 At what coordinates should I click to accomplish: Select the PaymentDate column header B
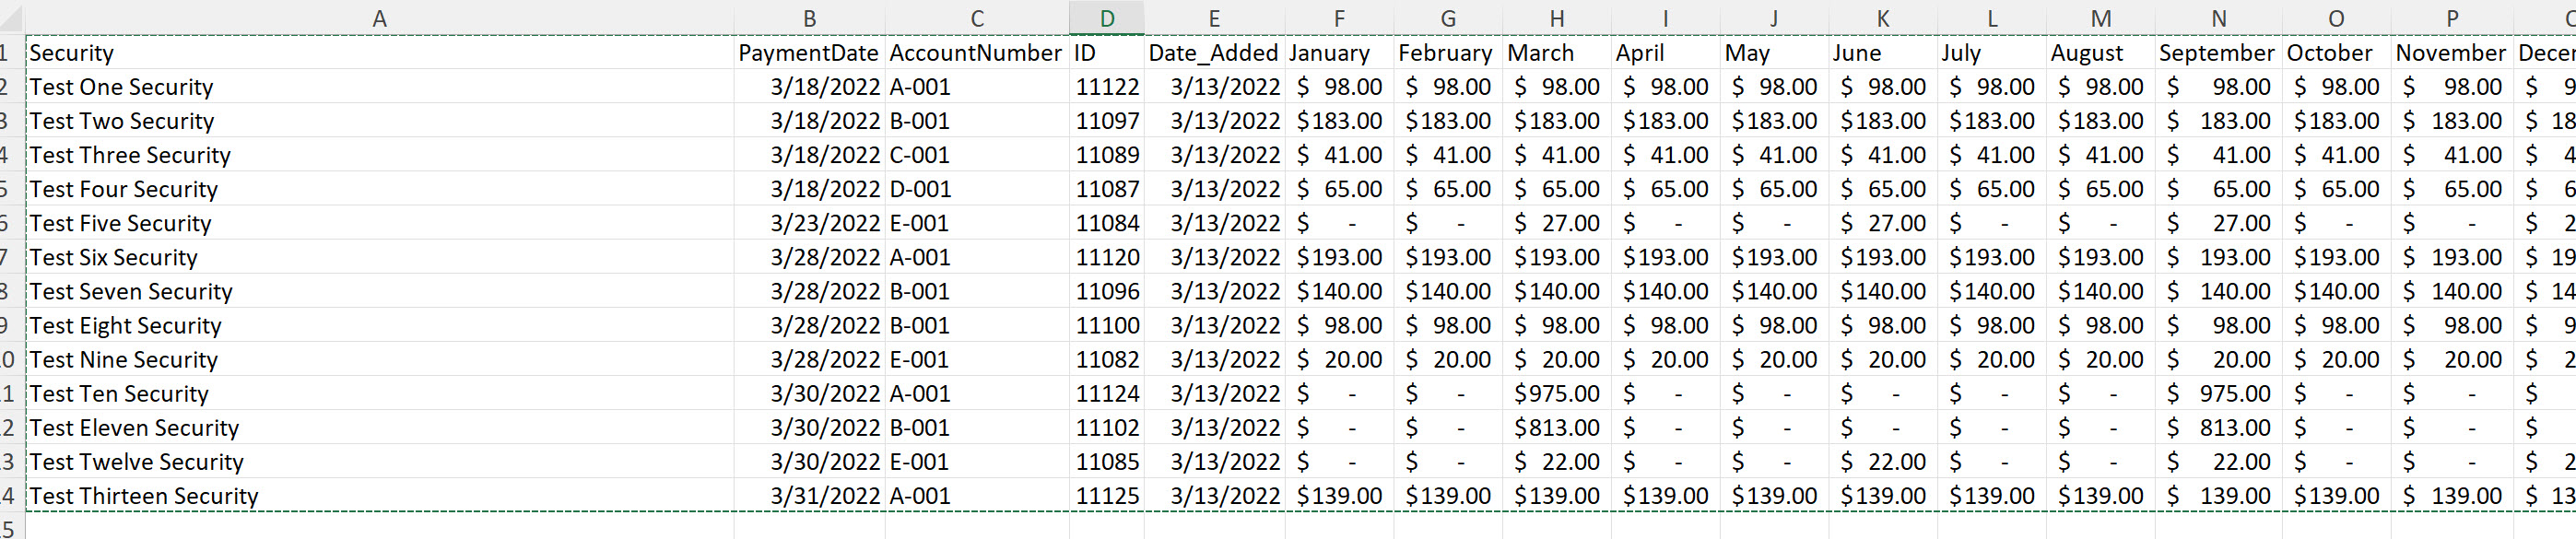click(808, 17)
